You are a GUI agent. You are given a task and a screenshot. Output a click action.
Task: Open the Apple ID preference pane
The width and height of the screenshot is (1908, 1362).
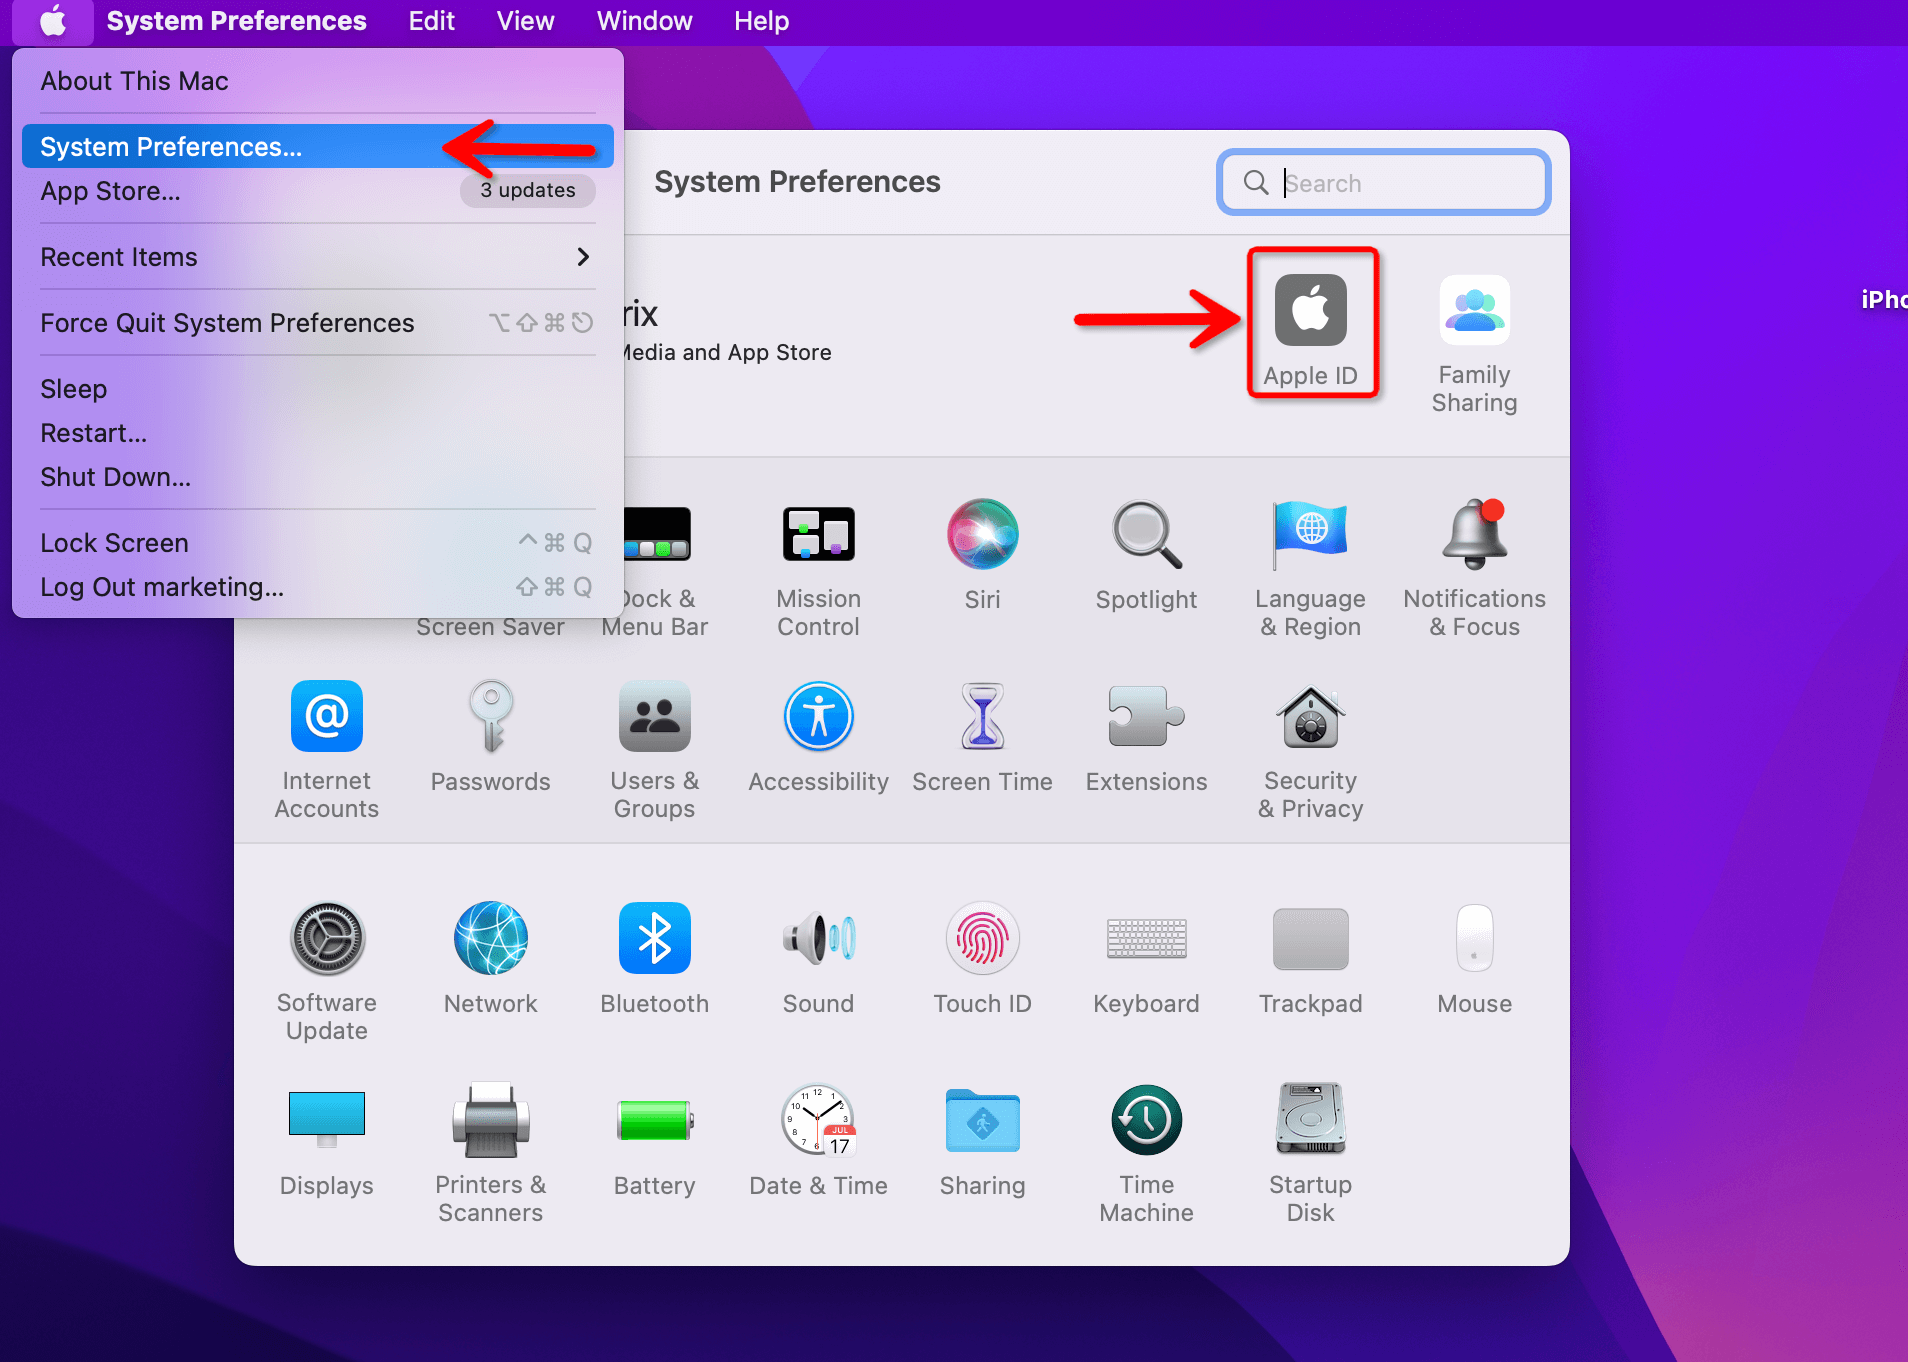tap(1310, 330)
